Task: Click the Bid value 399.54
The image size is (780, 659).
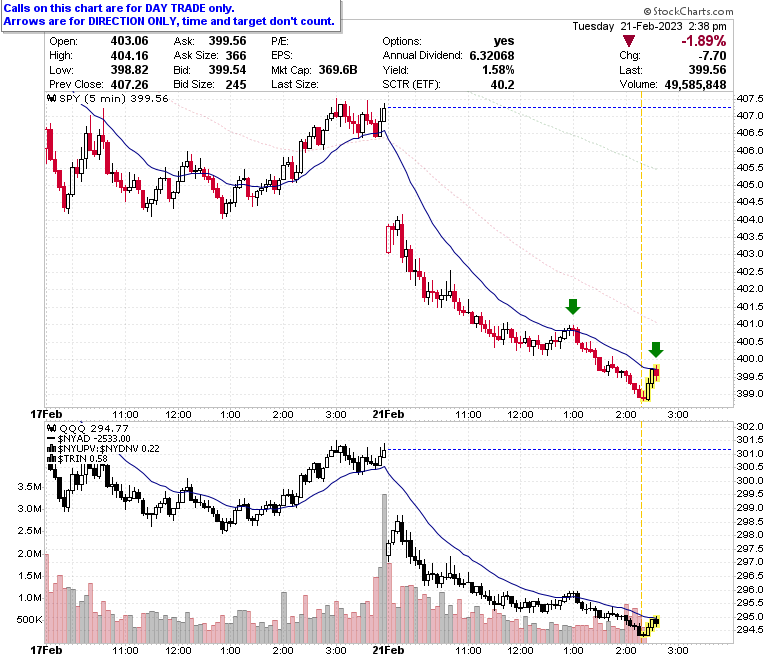Action: tap(227, 70)
